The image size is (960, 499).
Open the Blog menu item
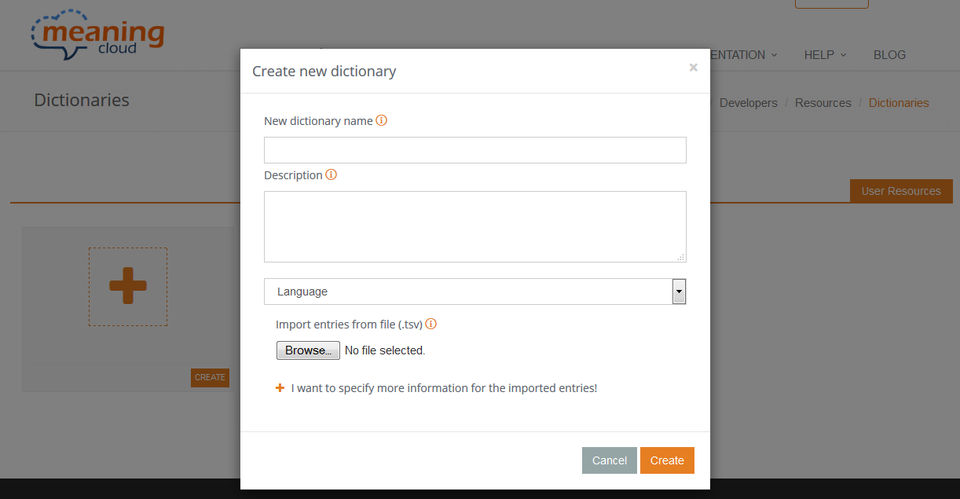pos(889,55)
